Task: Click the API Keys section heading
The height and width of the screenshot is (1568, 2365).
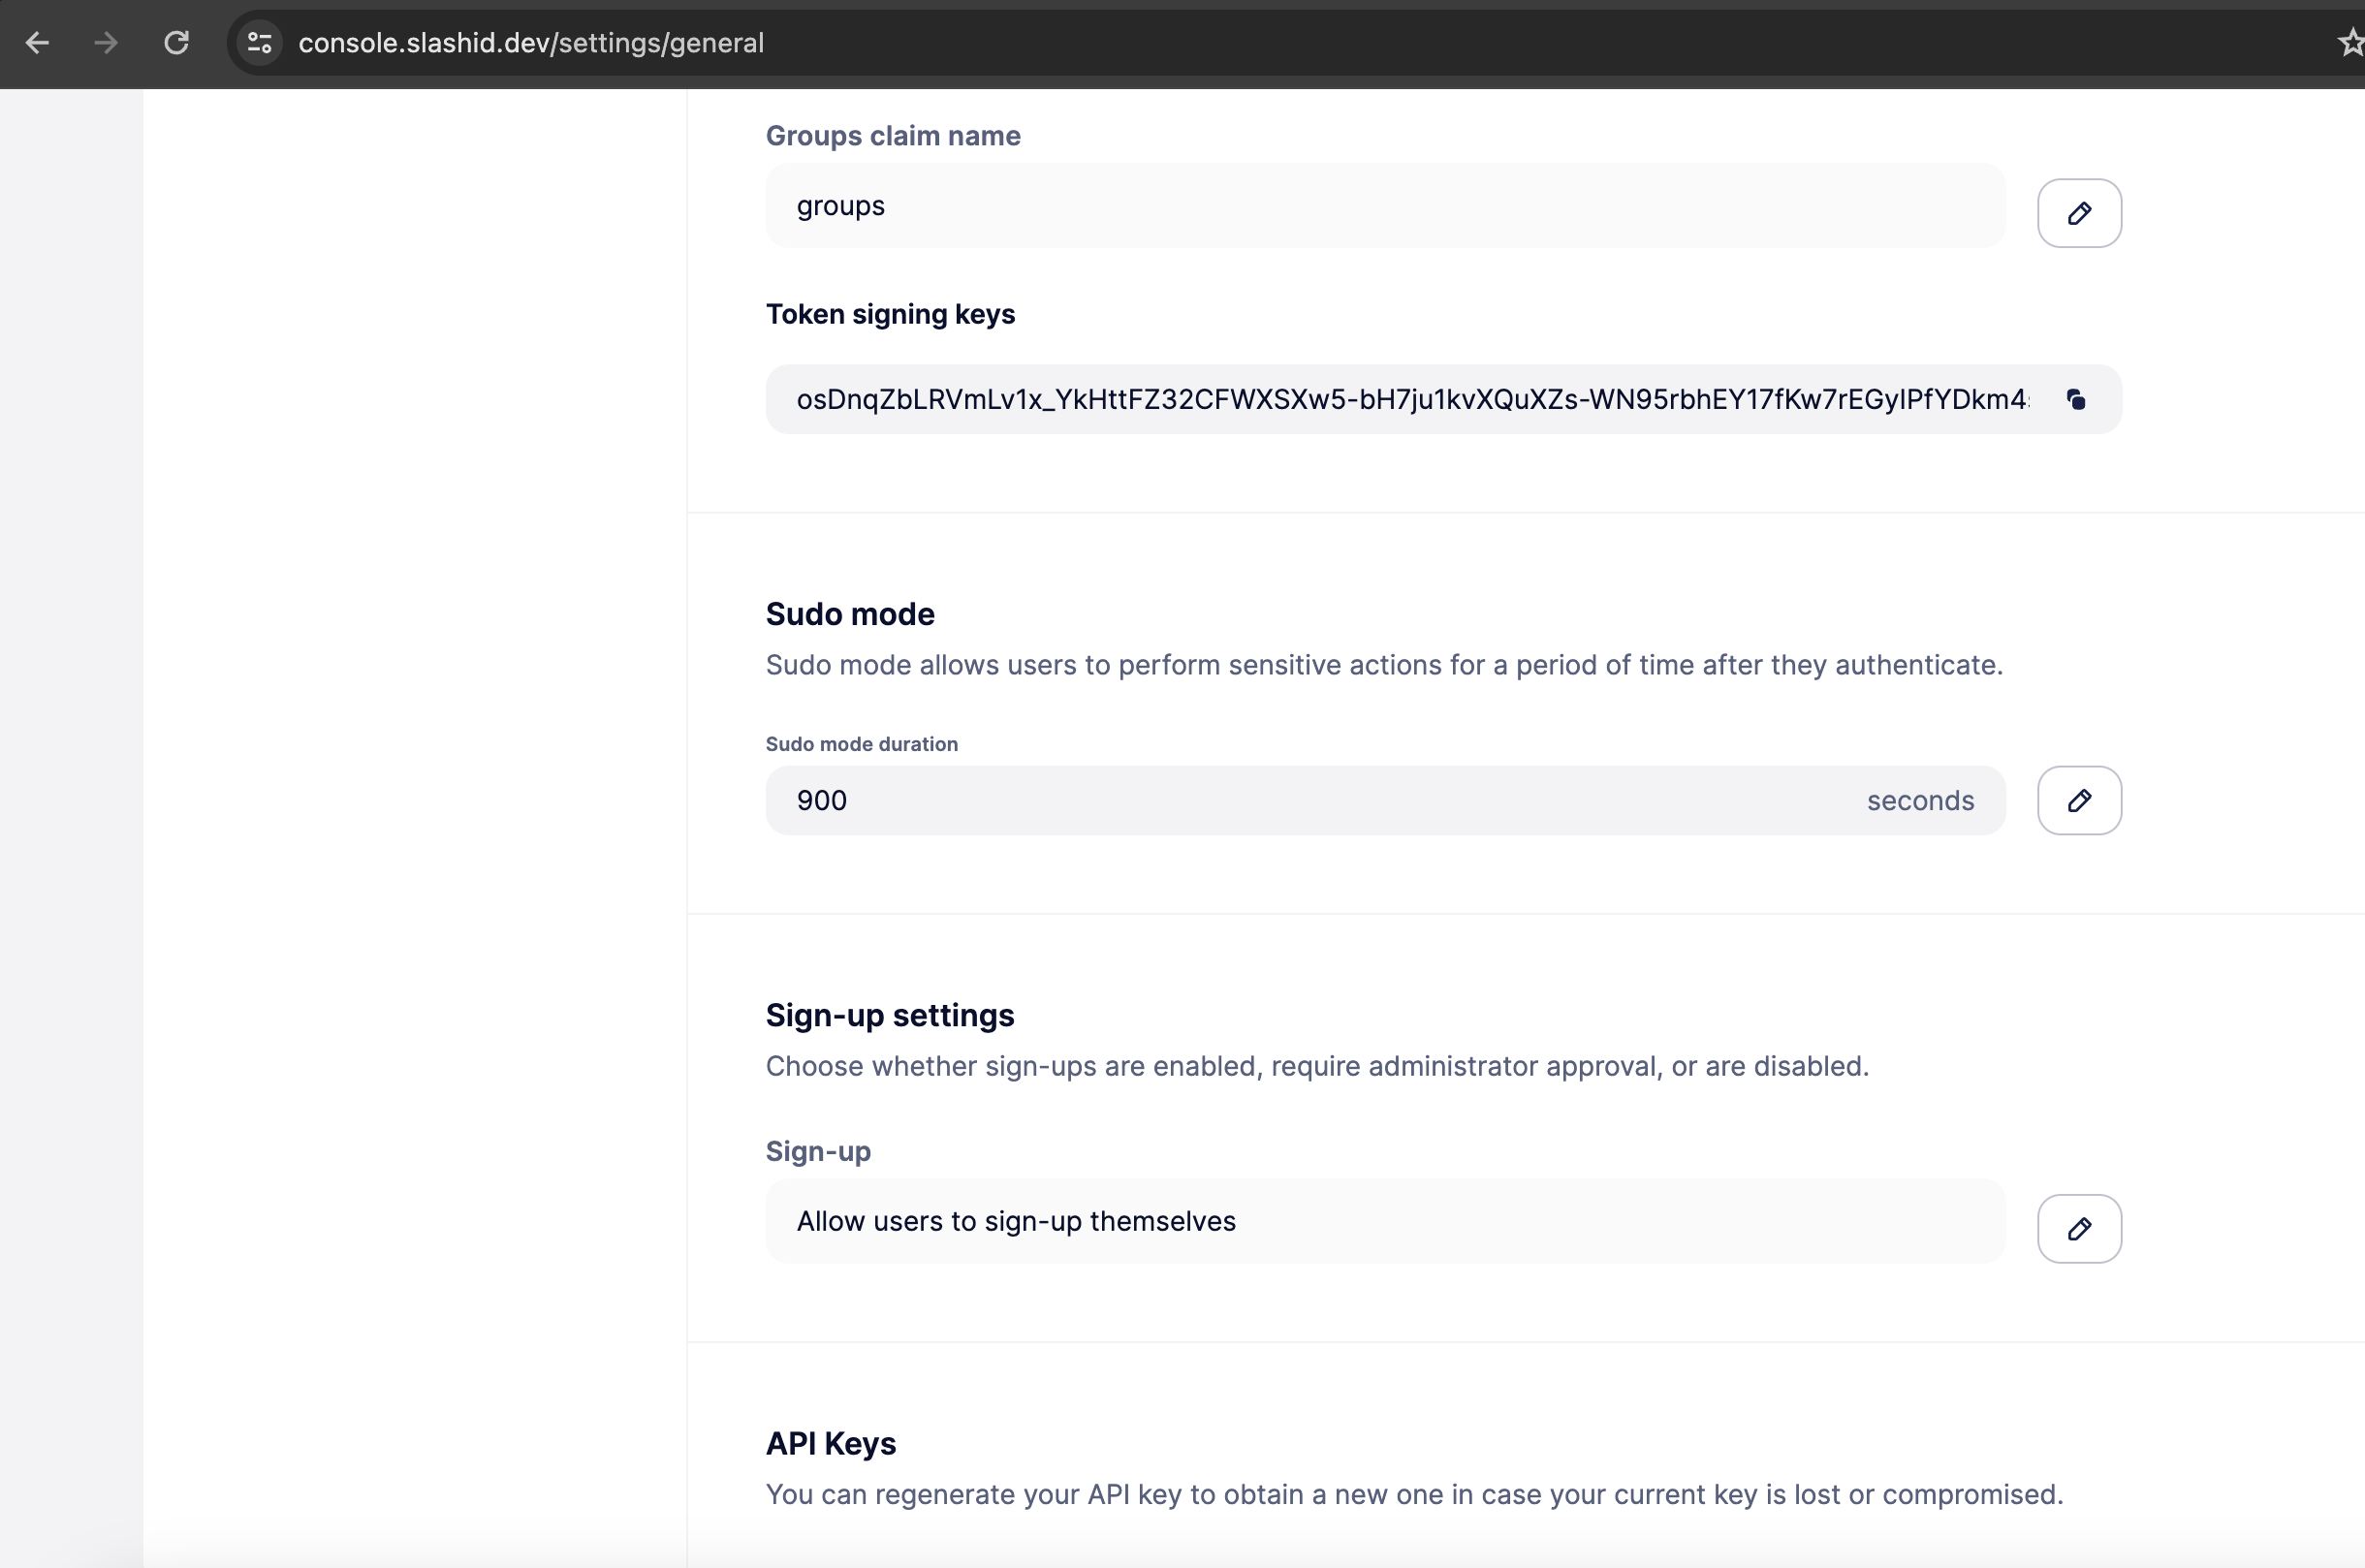Action: pos(830,1443)
